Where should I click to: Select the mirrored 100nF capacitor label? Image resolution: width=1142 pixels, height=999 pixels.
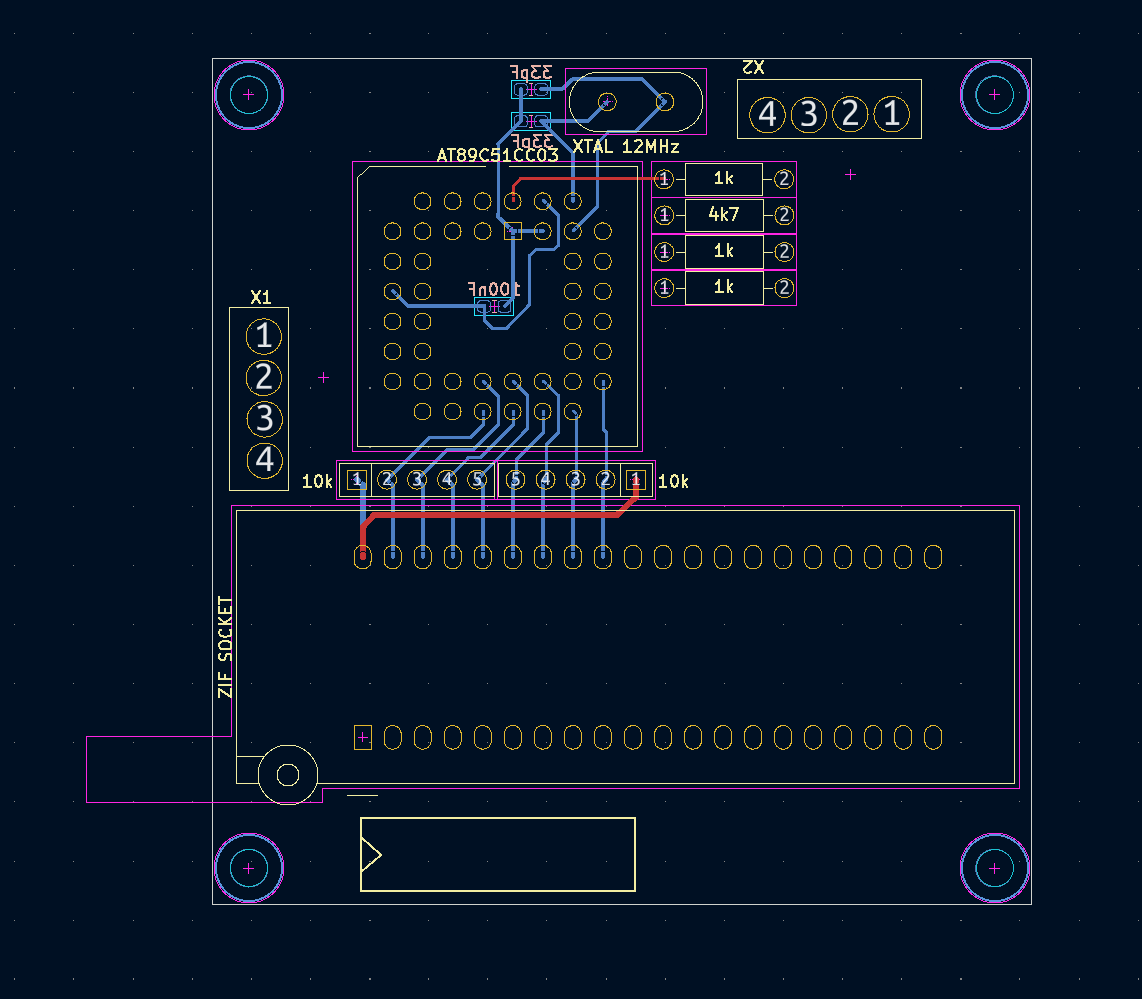(x=494, y=290)
